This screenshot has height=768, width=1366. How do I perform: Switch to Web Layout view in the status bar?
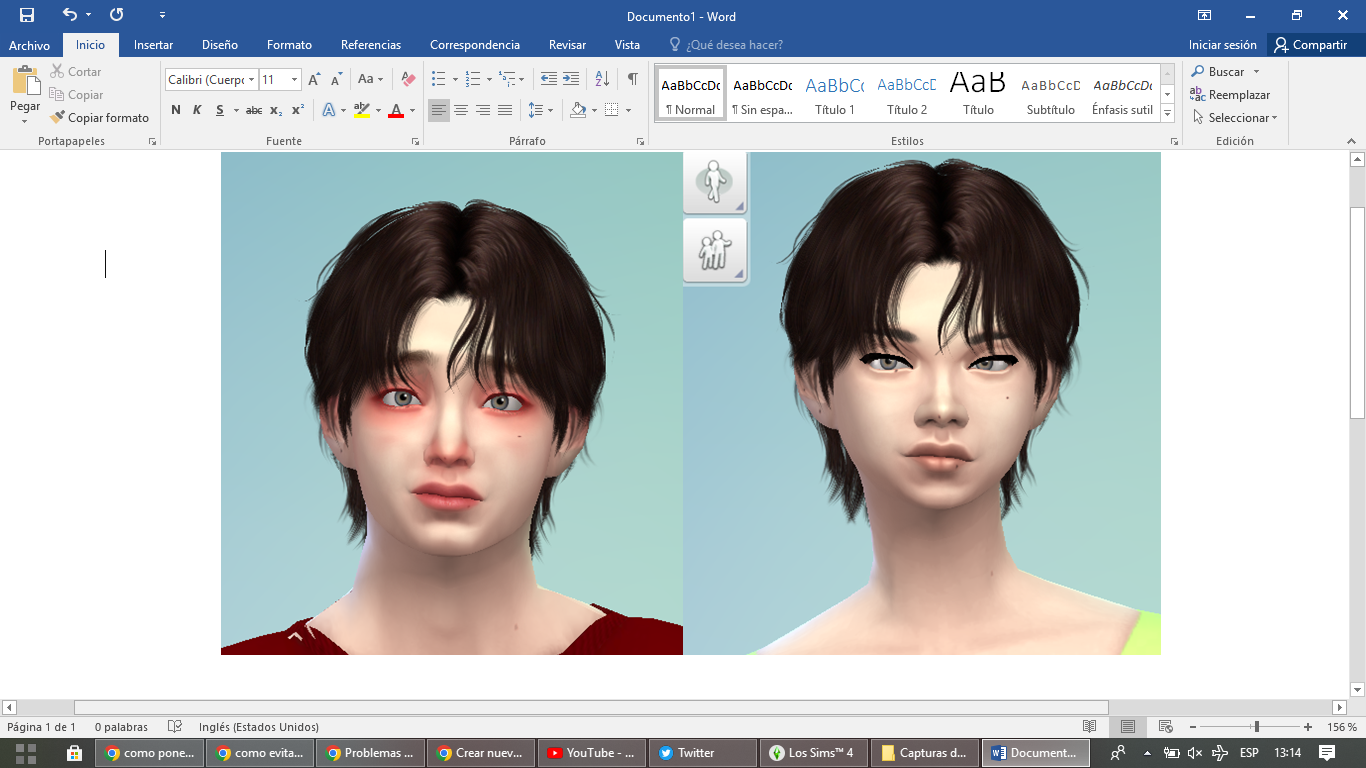coord(1165,727)
